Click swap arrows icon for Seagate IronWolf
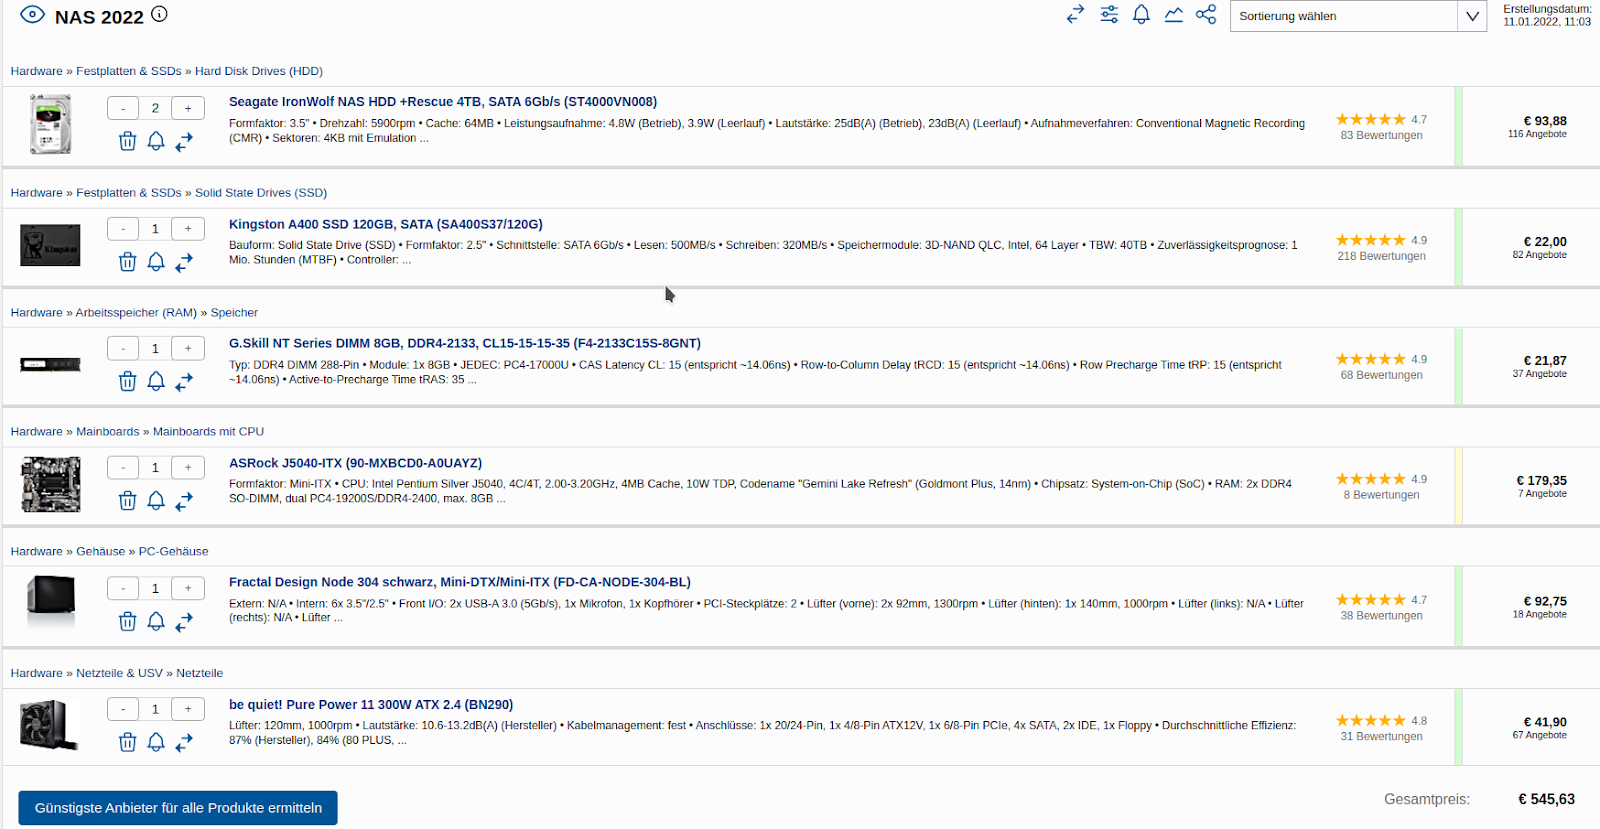 pyautogui.click(x=184, y=142)
